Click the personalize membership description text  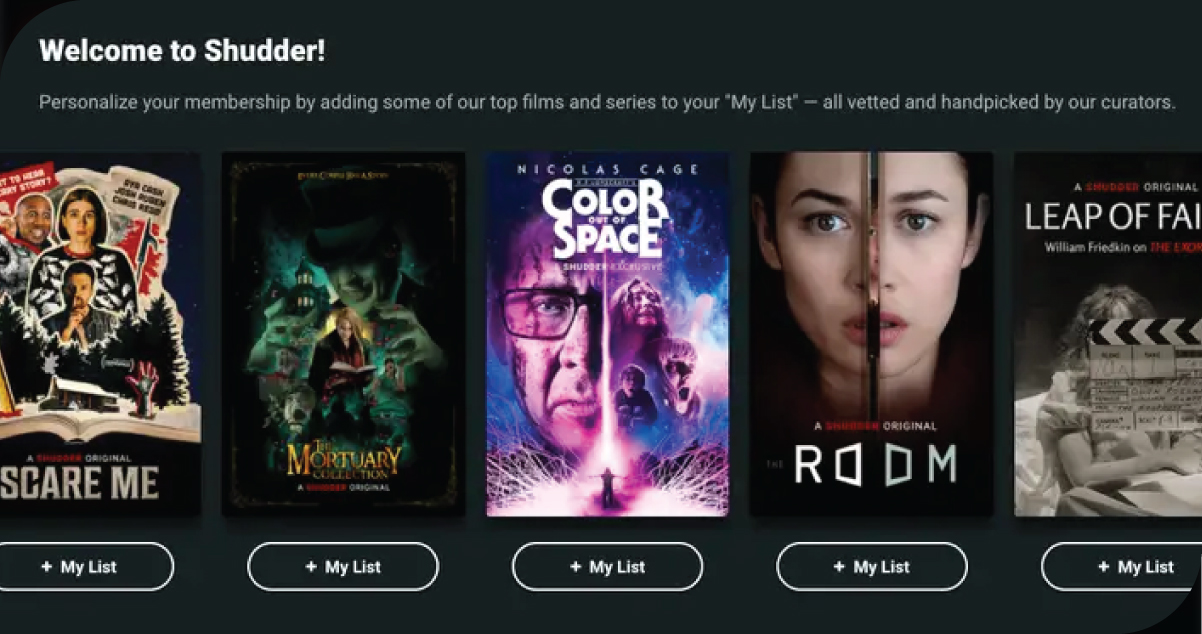(607, 102)
